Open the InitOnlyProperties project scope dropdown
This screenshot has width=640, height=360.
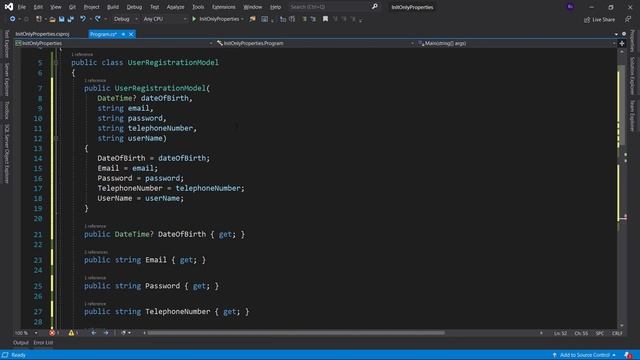[x=114, y=43]
